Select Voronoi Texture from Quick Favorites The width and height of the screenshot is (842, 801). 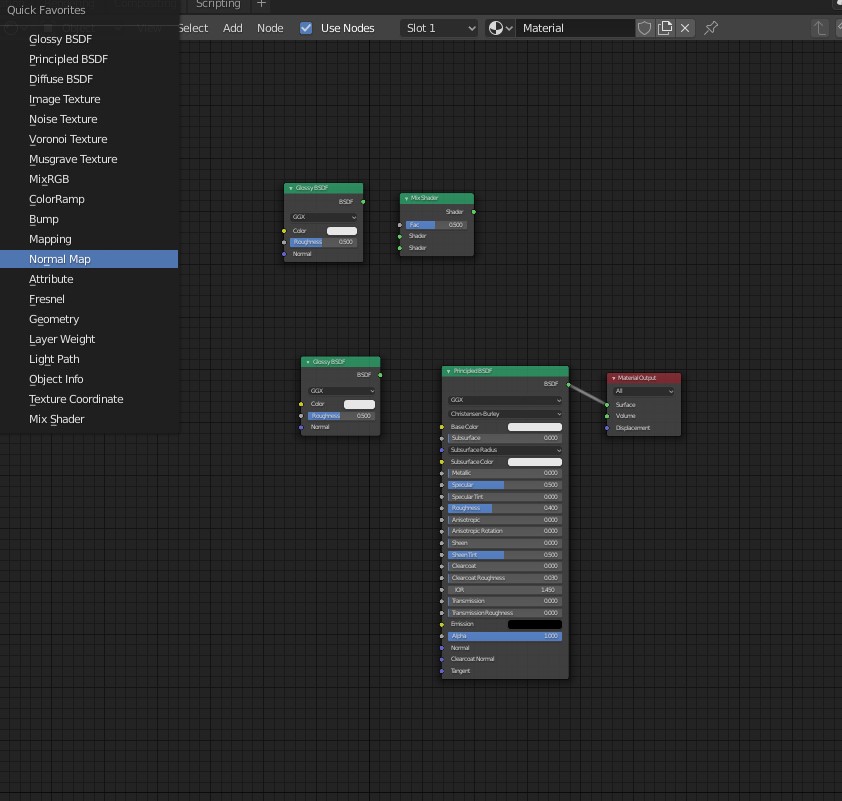[89, 139]
